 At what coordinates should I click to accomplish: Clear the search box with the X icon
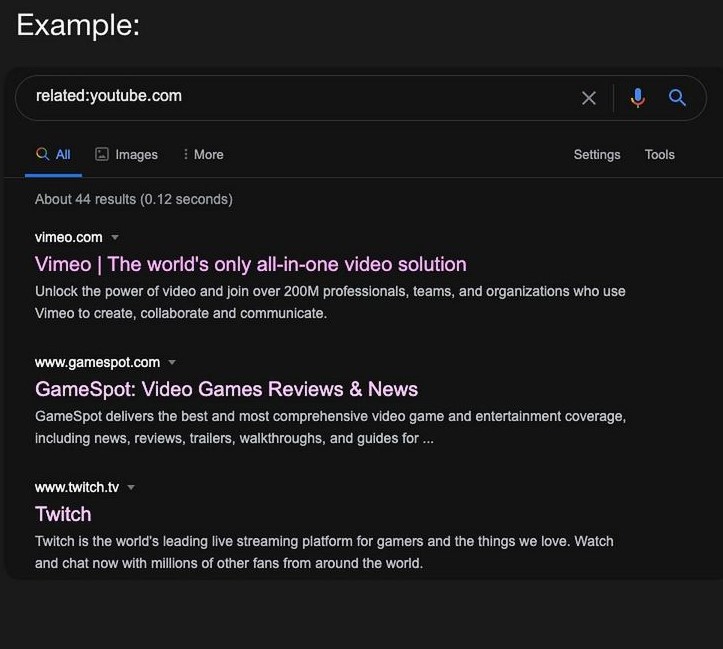click(588, 98)
